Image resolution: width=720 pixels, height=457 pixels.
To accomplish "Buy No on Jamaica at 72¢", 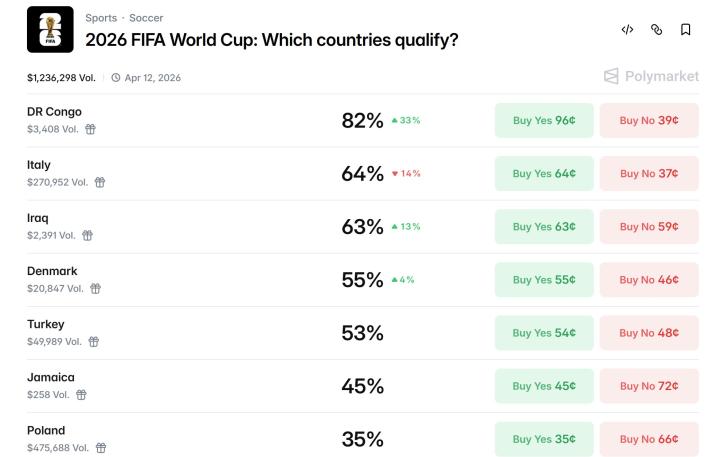I will [648, 386].
